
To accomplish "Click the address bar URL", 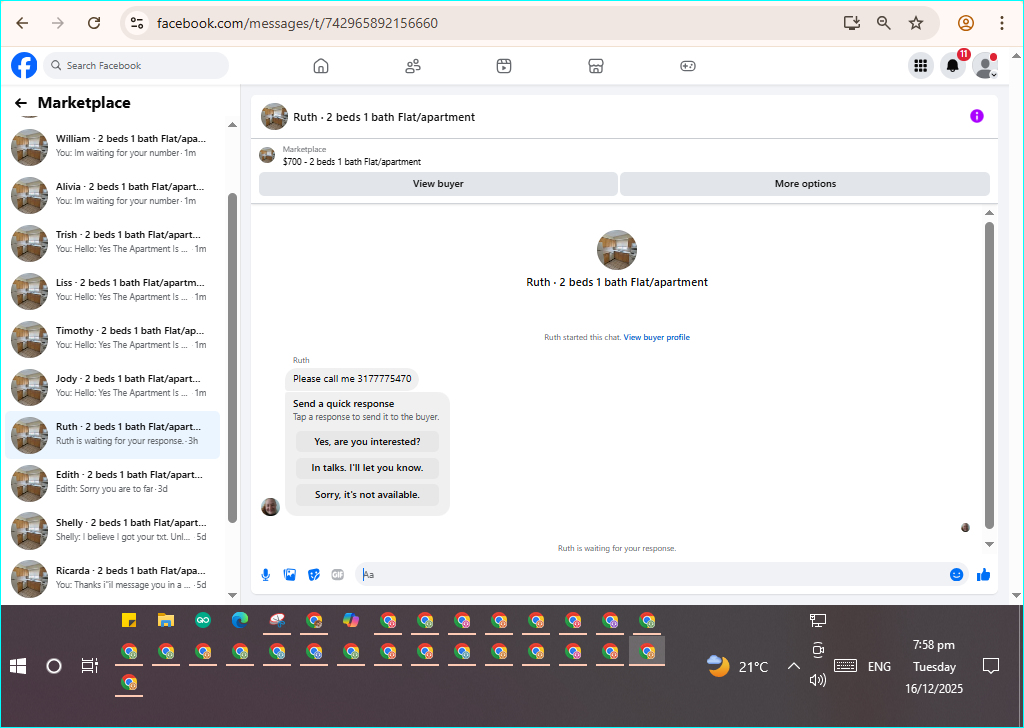I will coord(297,24).
